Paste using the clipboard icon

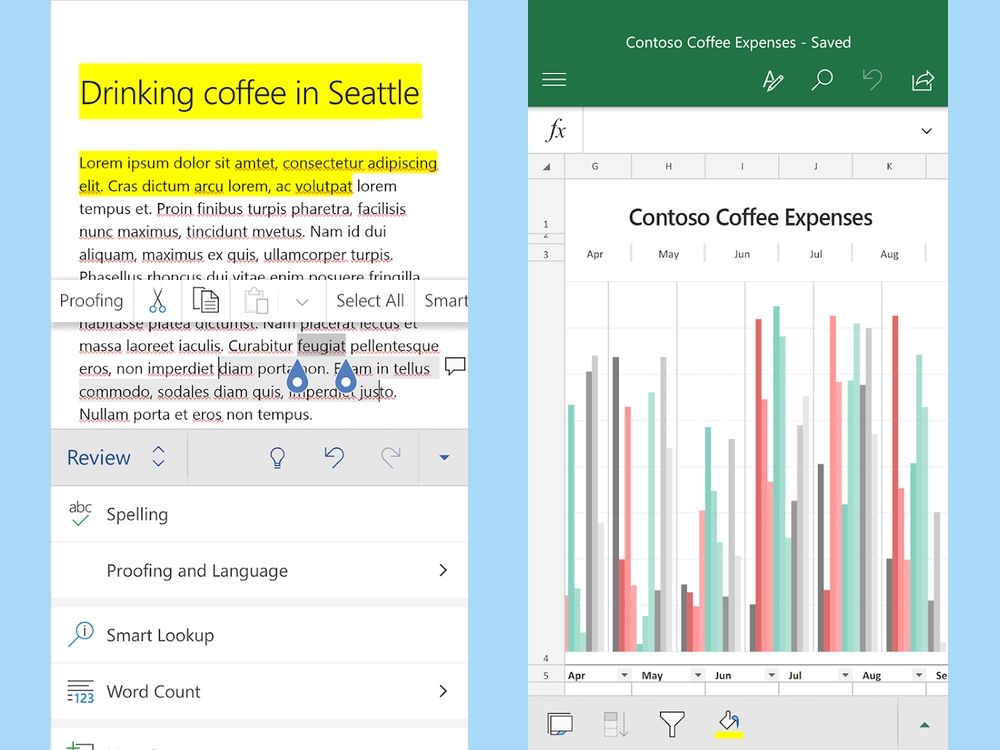pyautogui.click(x=256, y=300)
